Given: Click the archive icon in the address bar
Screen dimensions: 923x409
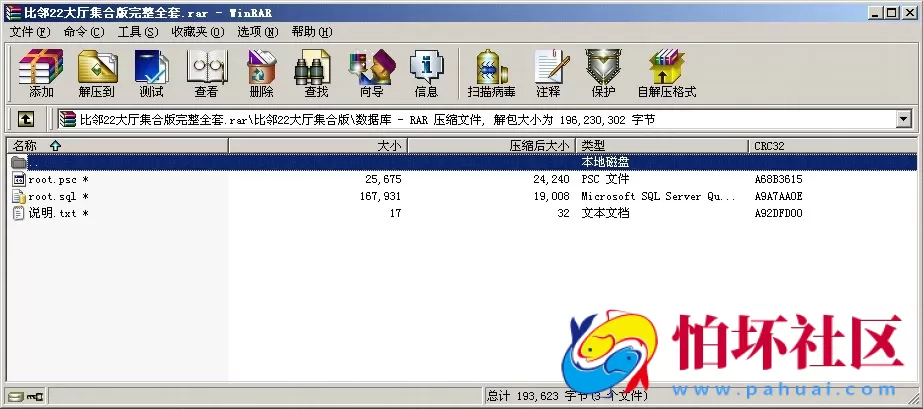Looking at the screenshot, I should (68, 119).
